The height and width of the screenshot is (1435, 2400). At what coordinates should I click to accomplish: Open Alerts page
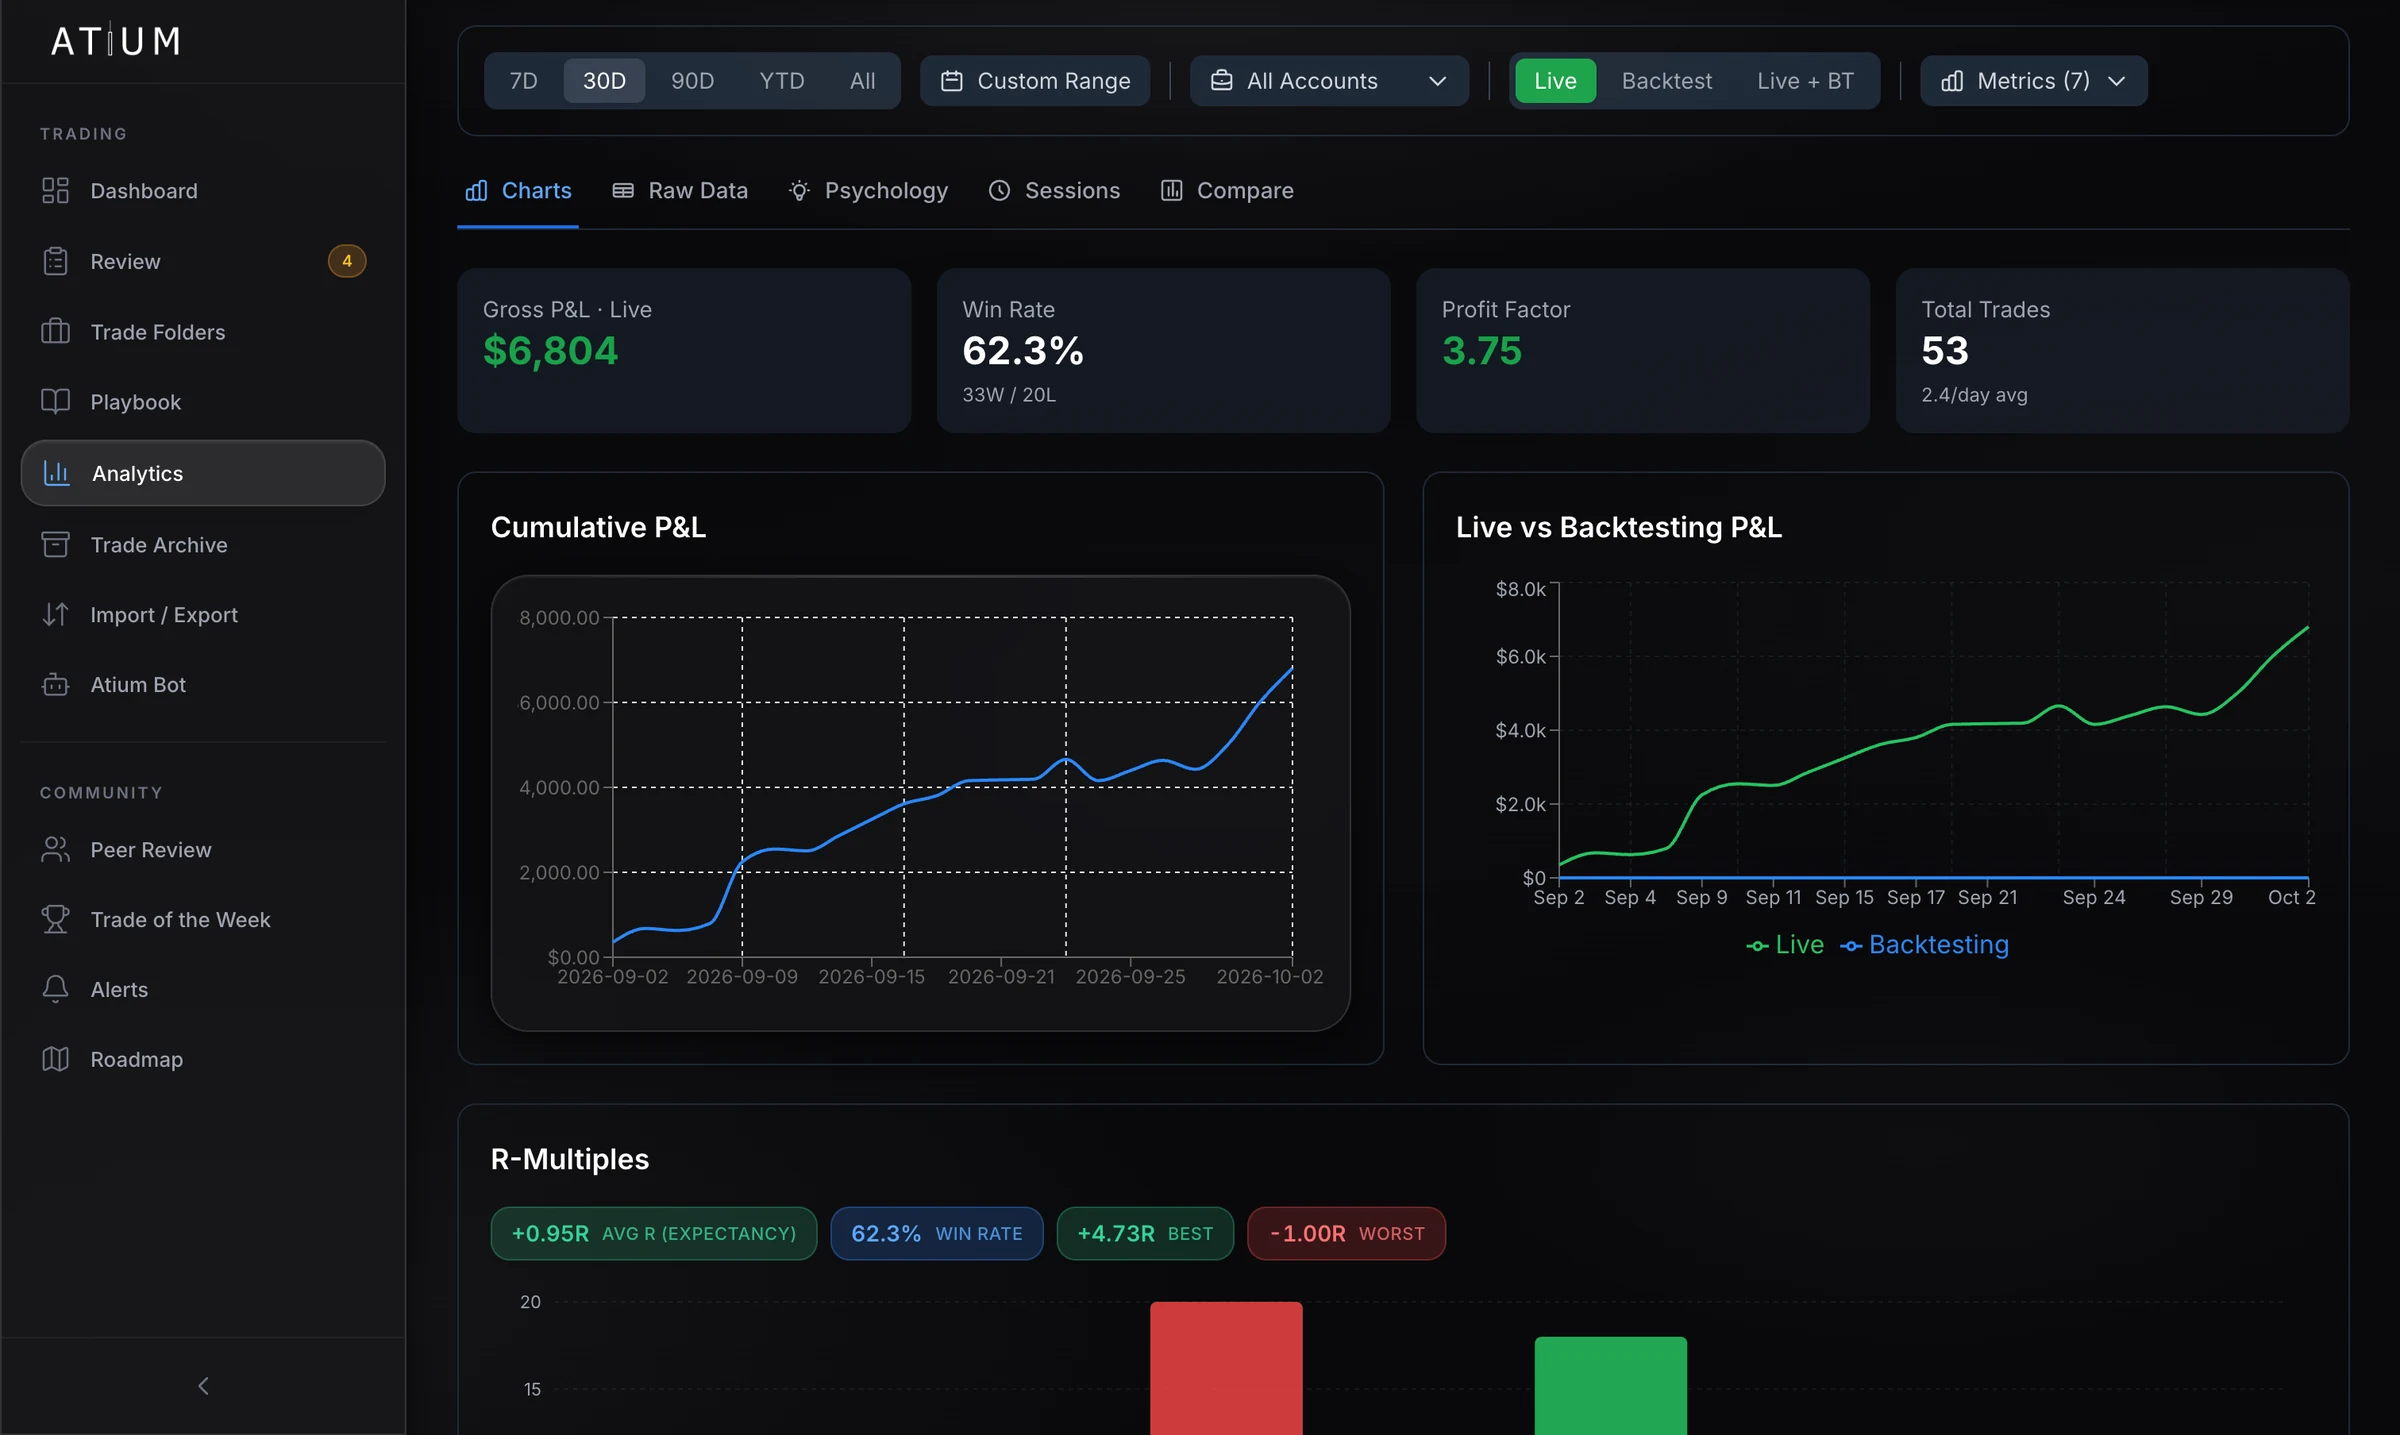pos(203,989)
